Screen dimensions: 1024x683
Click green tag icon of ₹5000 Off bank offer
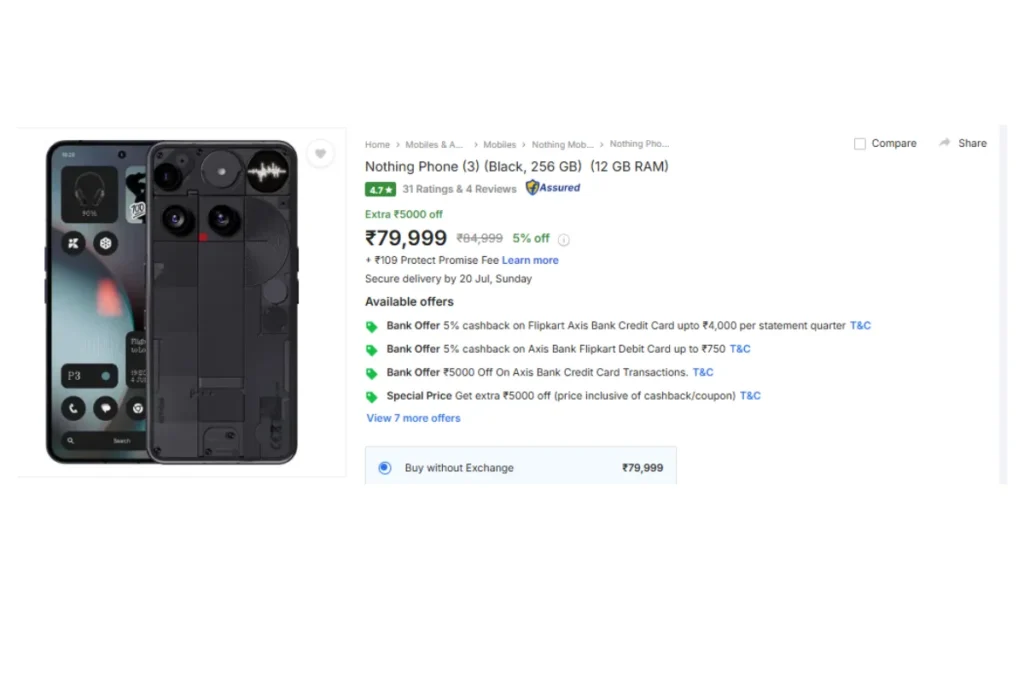click(x=372, y=373)
